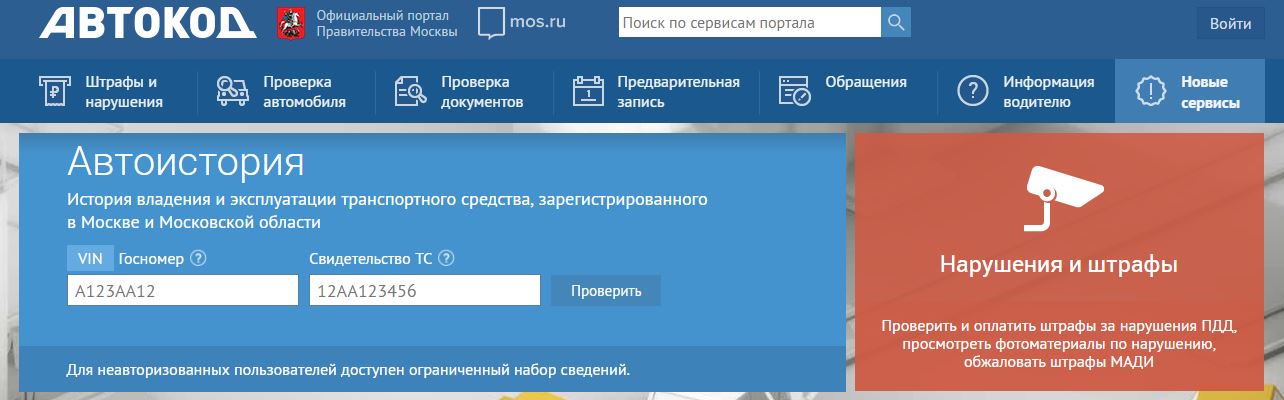Click the Автоистория heading
1284x400 pixels.
click(186, 161)
